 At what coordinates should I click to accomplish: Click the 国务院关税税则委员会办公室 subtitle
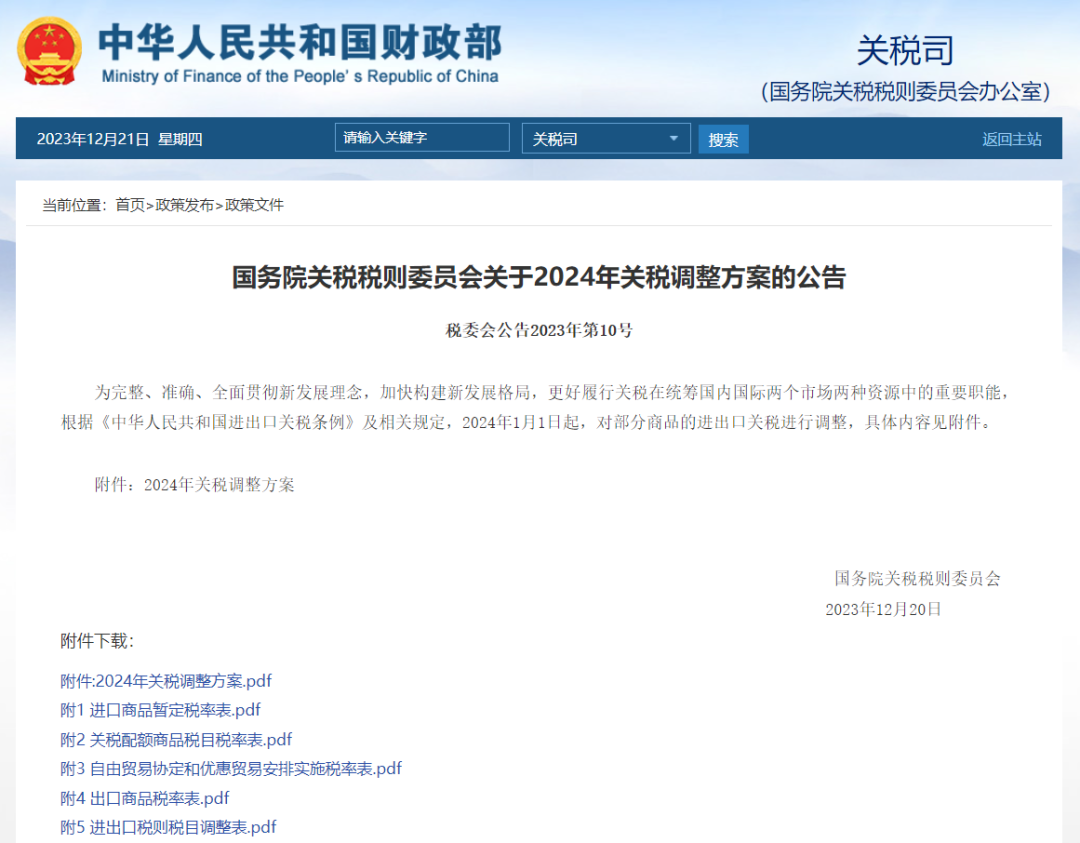[x=905, y=92]
